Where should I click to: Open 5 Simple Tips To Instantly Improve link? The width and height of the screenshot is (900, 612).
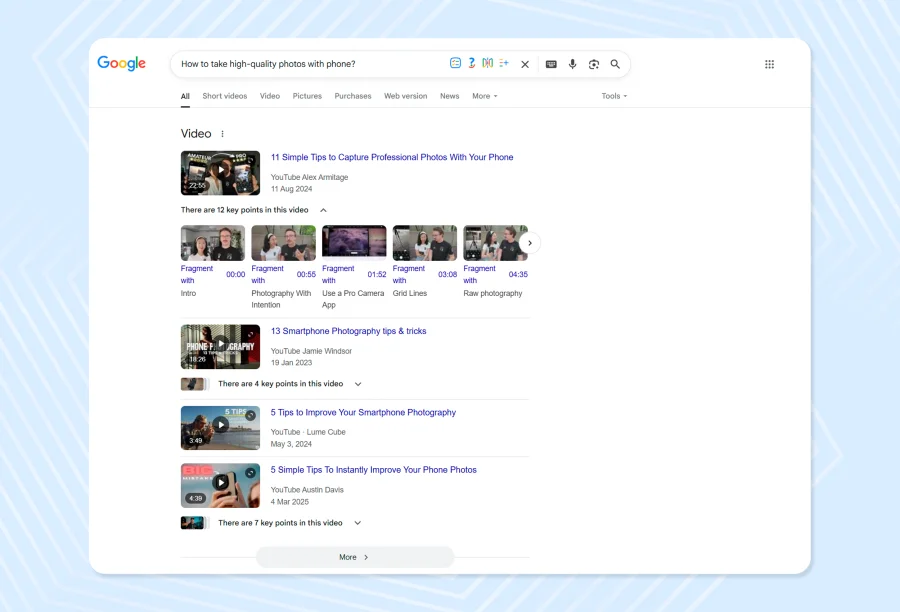(x=374, y=470)
